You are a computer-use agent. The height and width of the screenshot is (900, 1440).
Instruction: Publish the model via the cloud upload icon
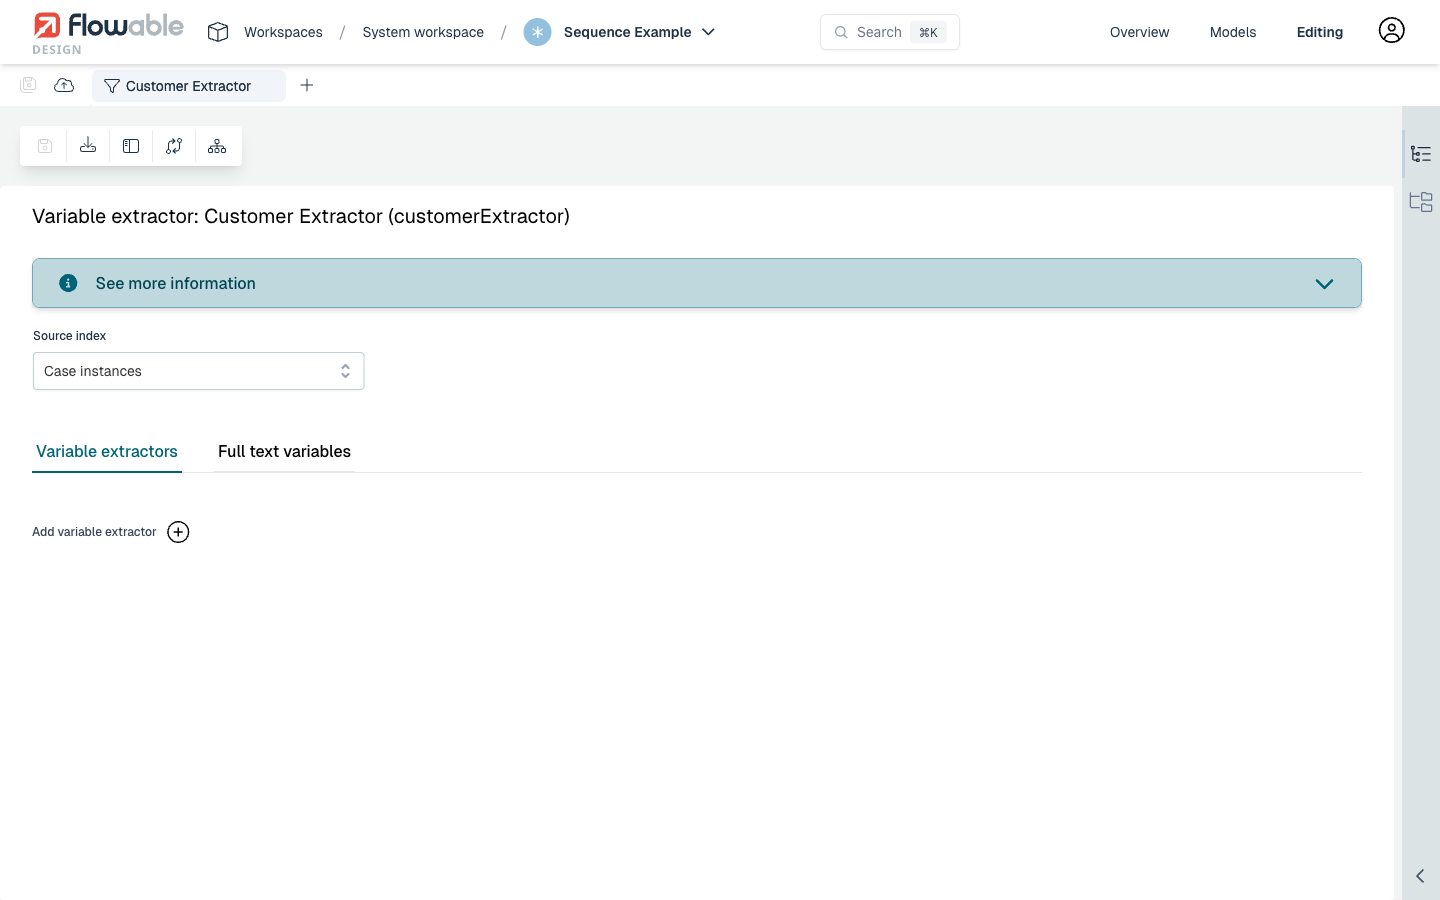pos(63,85)
